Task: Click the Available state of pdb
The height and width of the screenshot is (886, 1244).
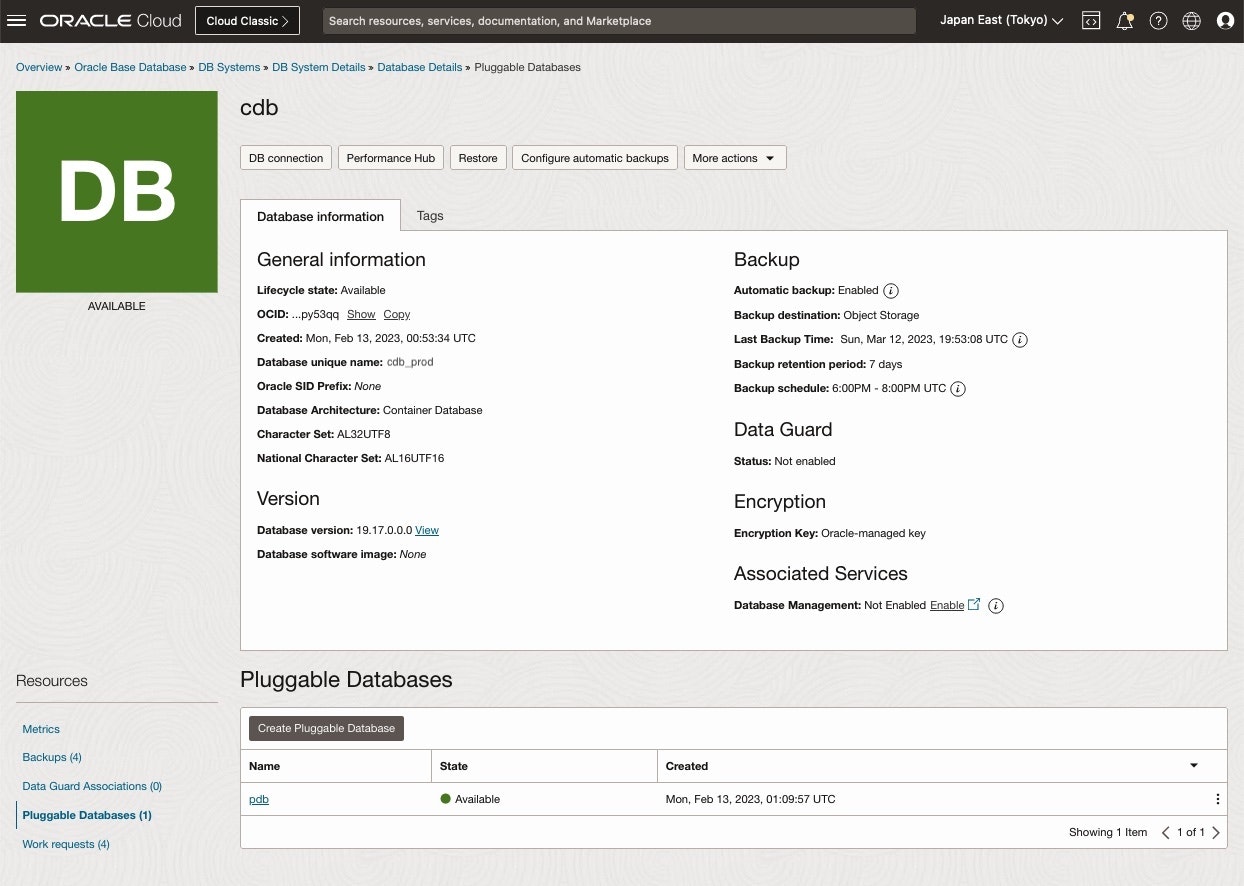Action: click(470, 799)
